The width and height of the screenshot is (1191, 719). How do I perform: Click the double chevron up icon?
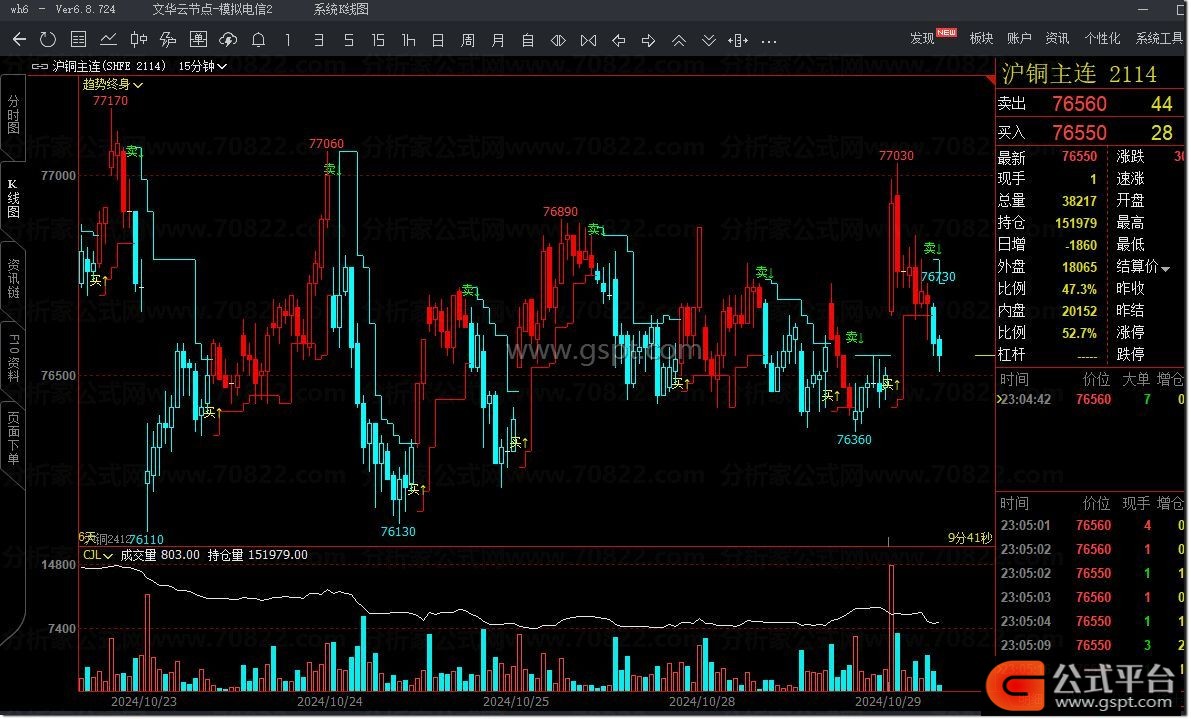pos(678,40)
